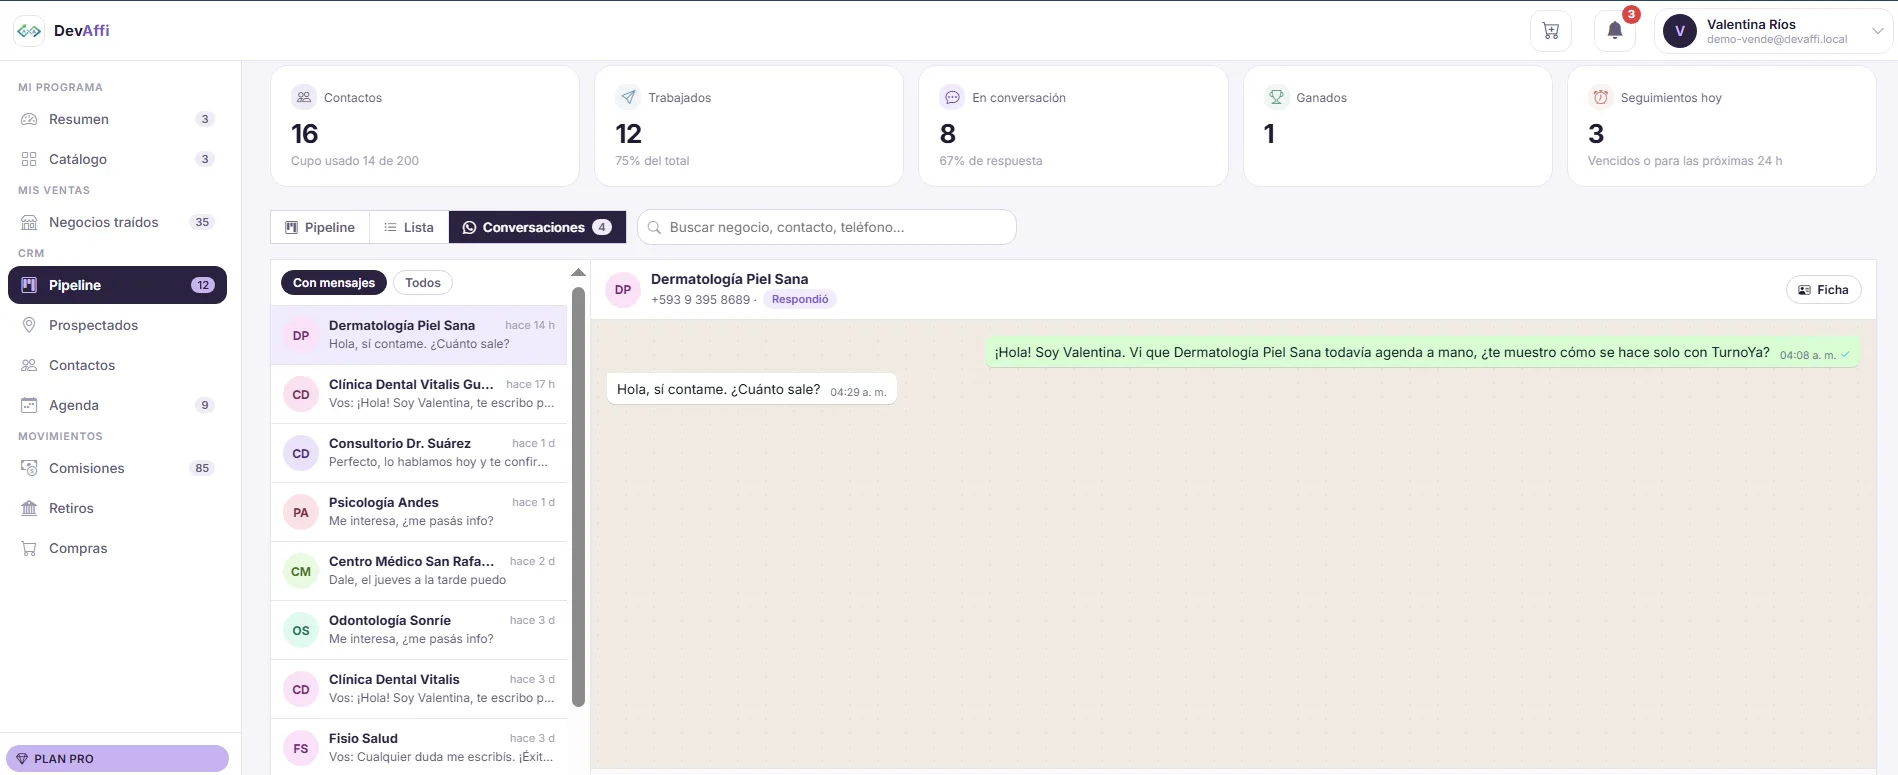Image resolution: width=1898 pixels, height=775 pixels.
Task: Open the shopping cart icon
Action: (1551, 31)
